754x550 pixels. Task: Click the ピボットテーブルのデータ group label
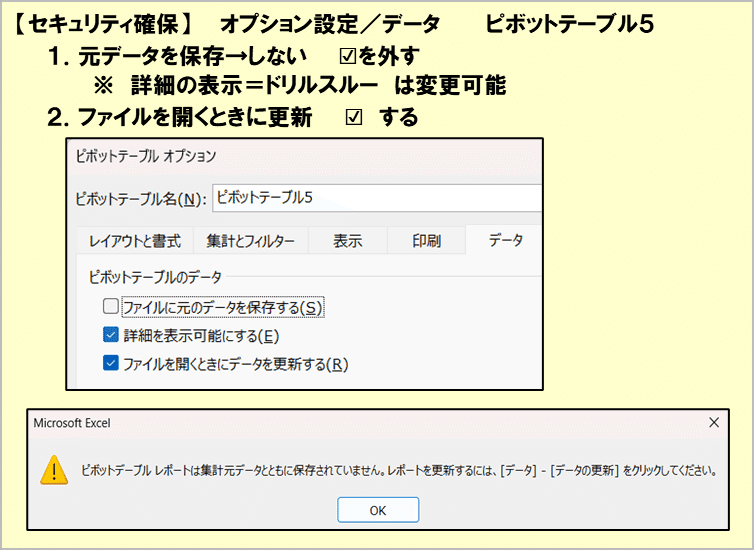pos(155,277)
